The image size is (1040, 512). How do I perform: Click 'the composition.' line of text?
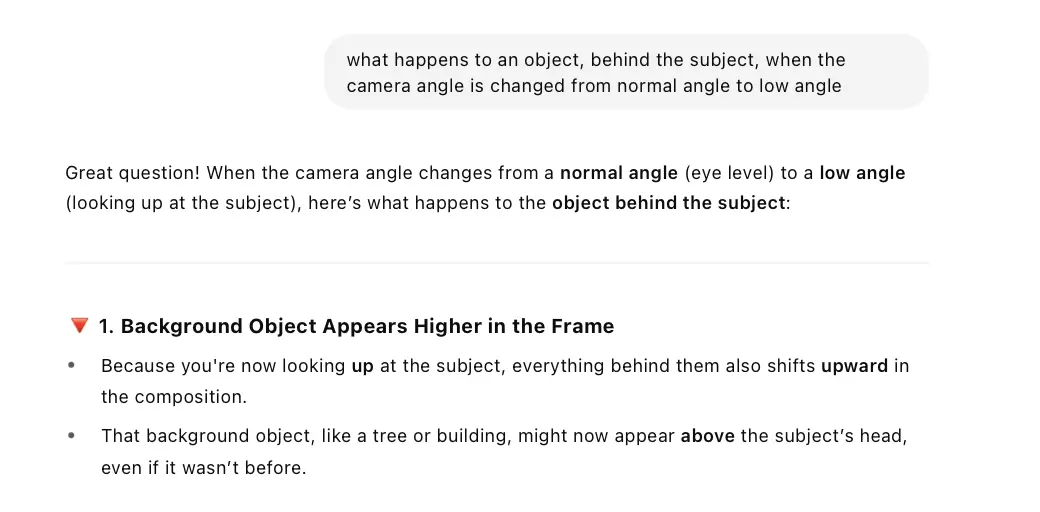click(173, 397)
